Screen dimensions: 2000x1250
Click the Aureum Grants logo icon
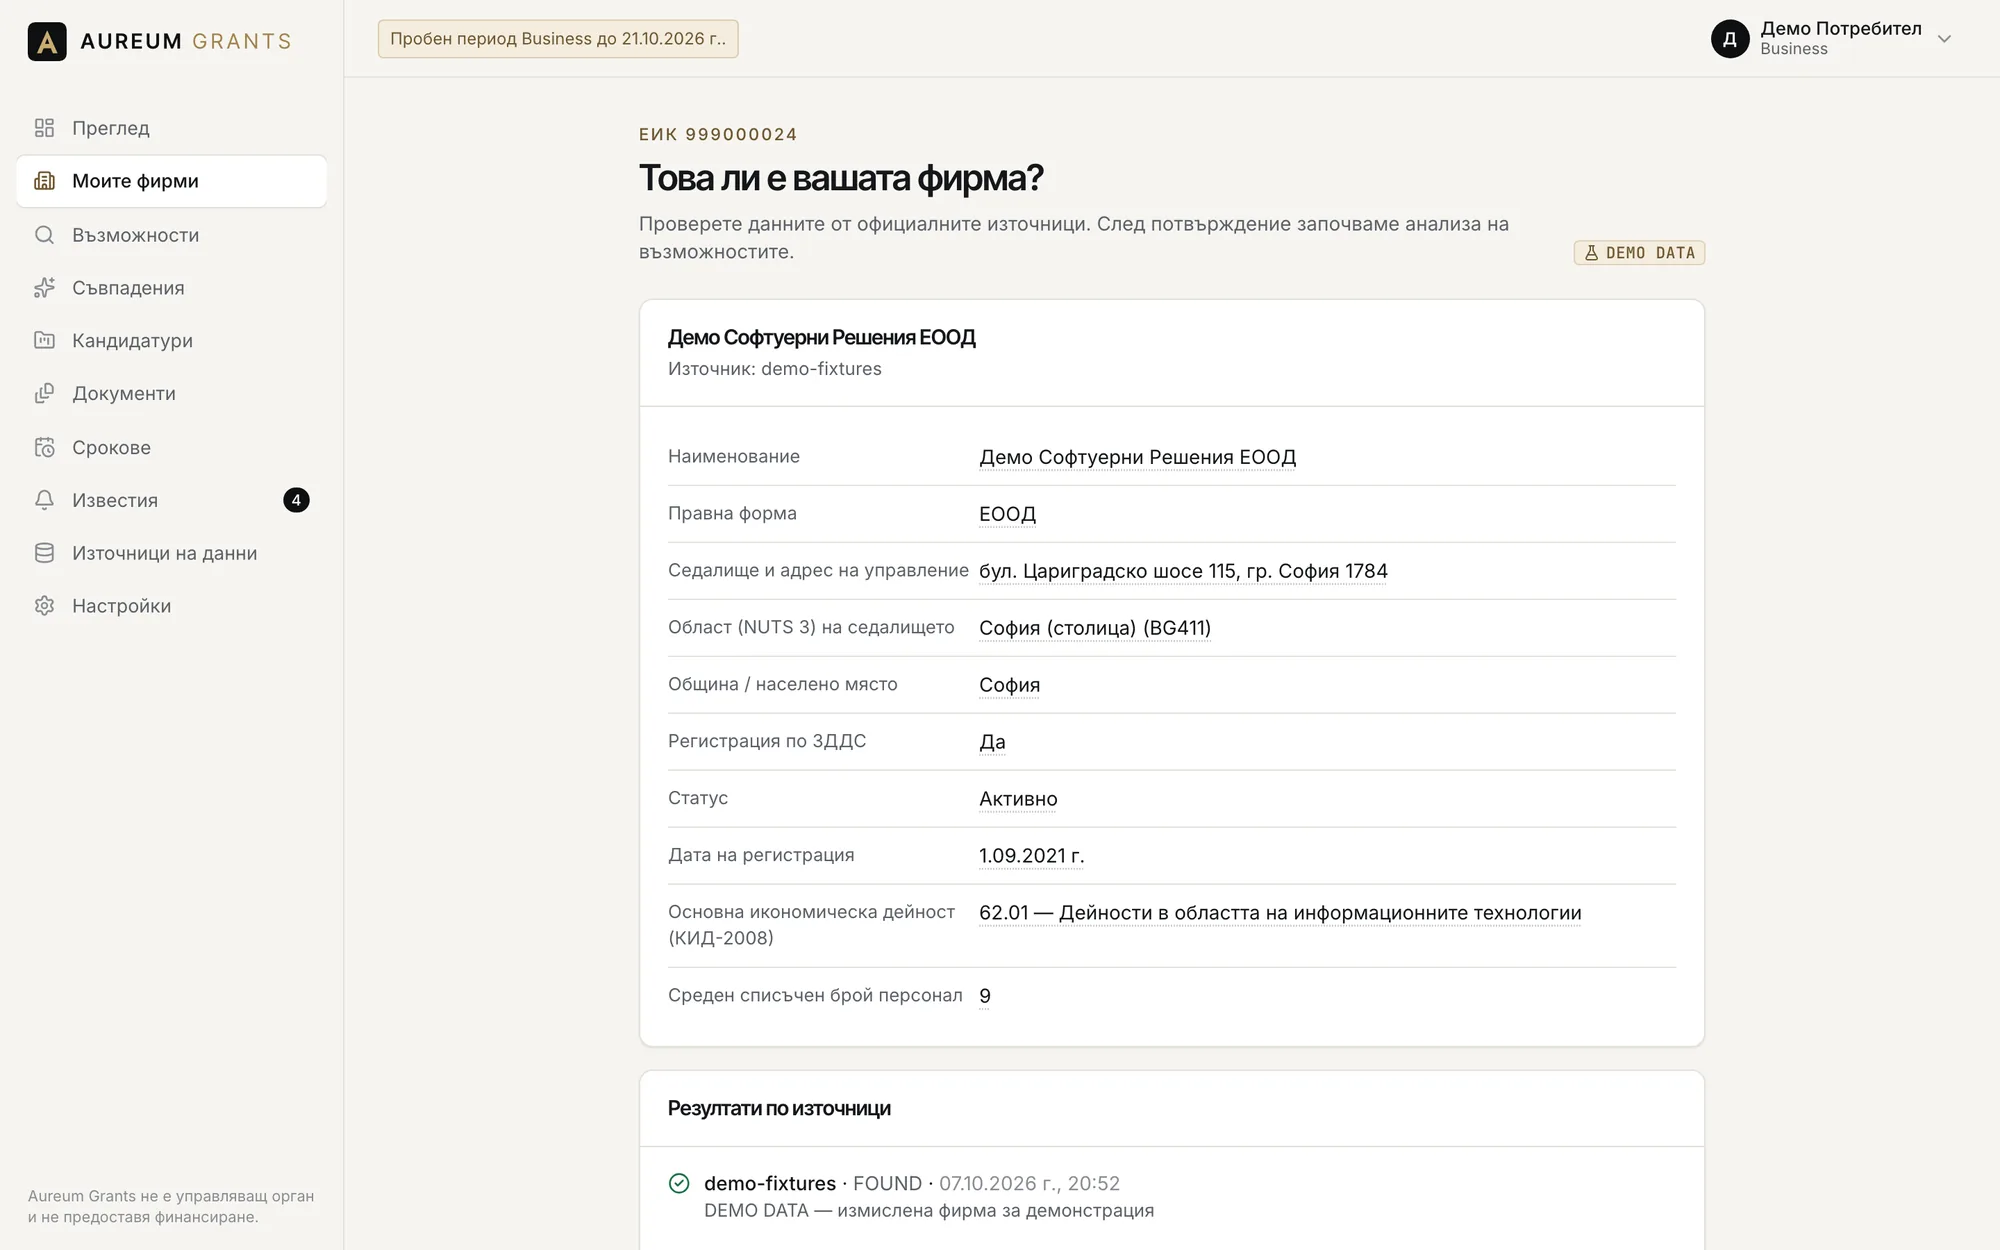[47, 41]
